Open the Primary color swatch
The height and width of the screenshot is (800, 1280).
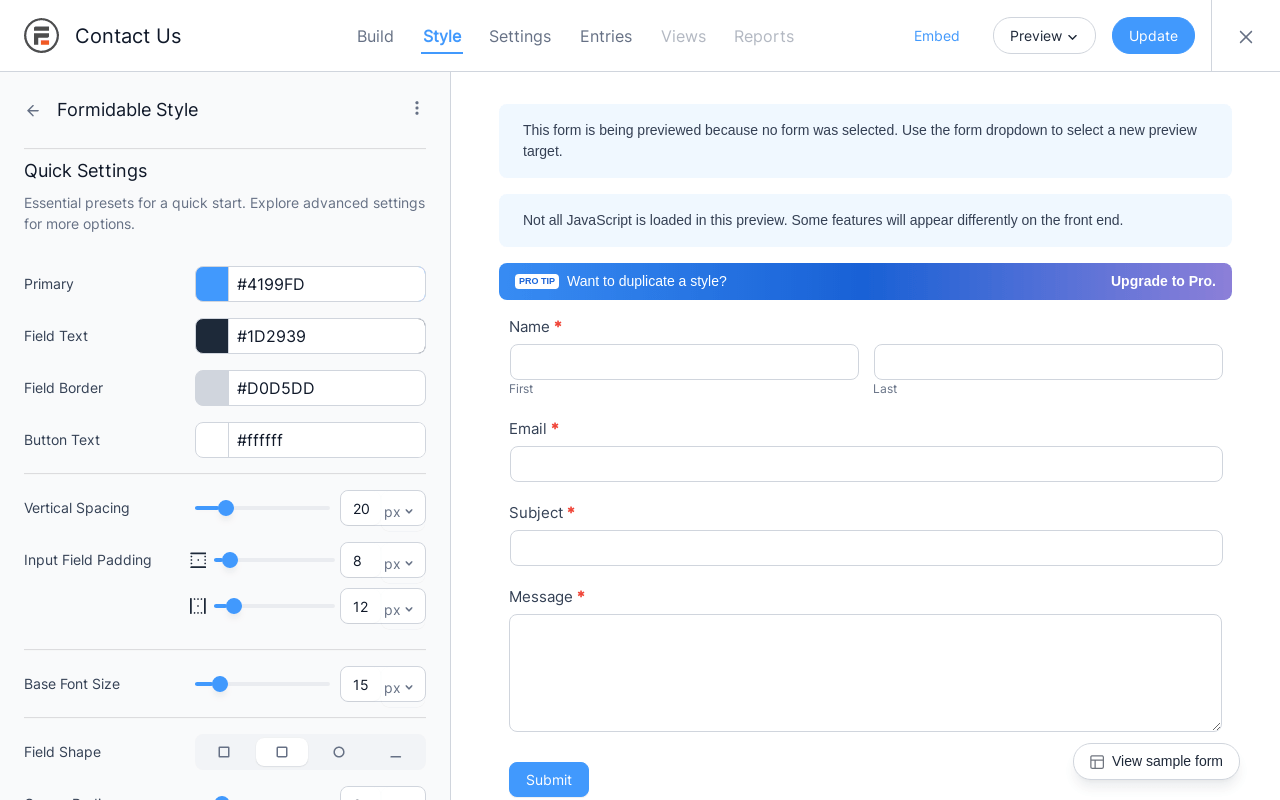212,284
